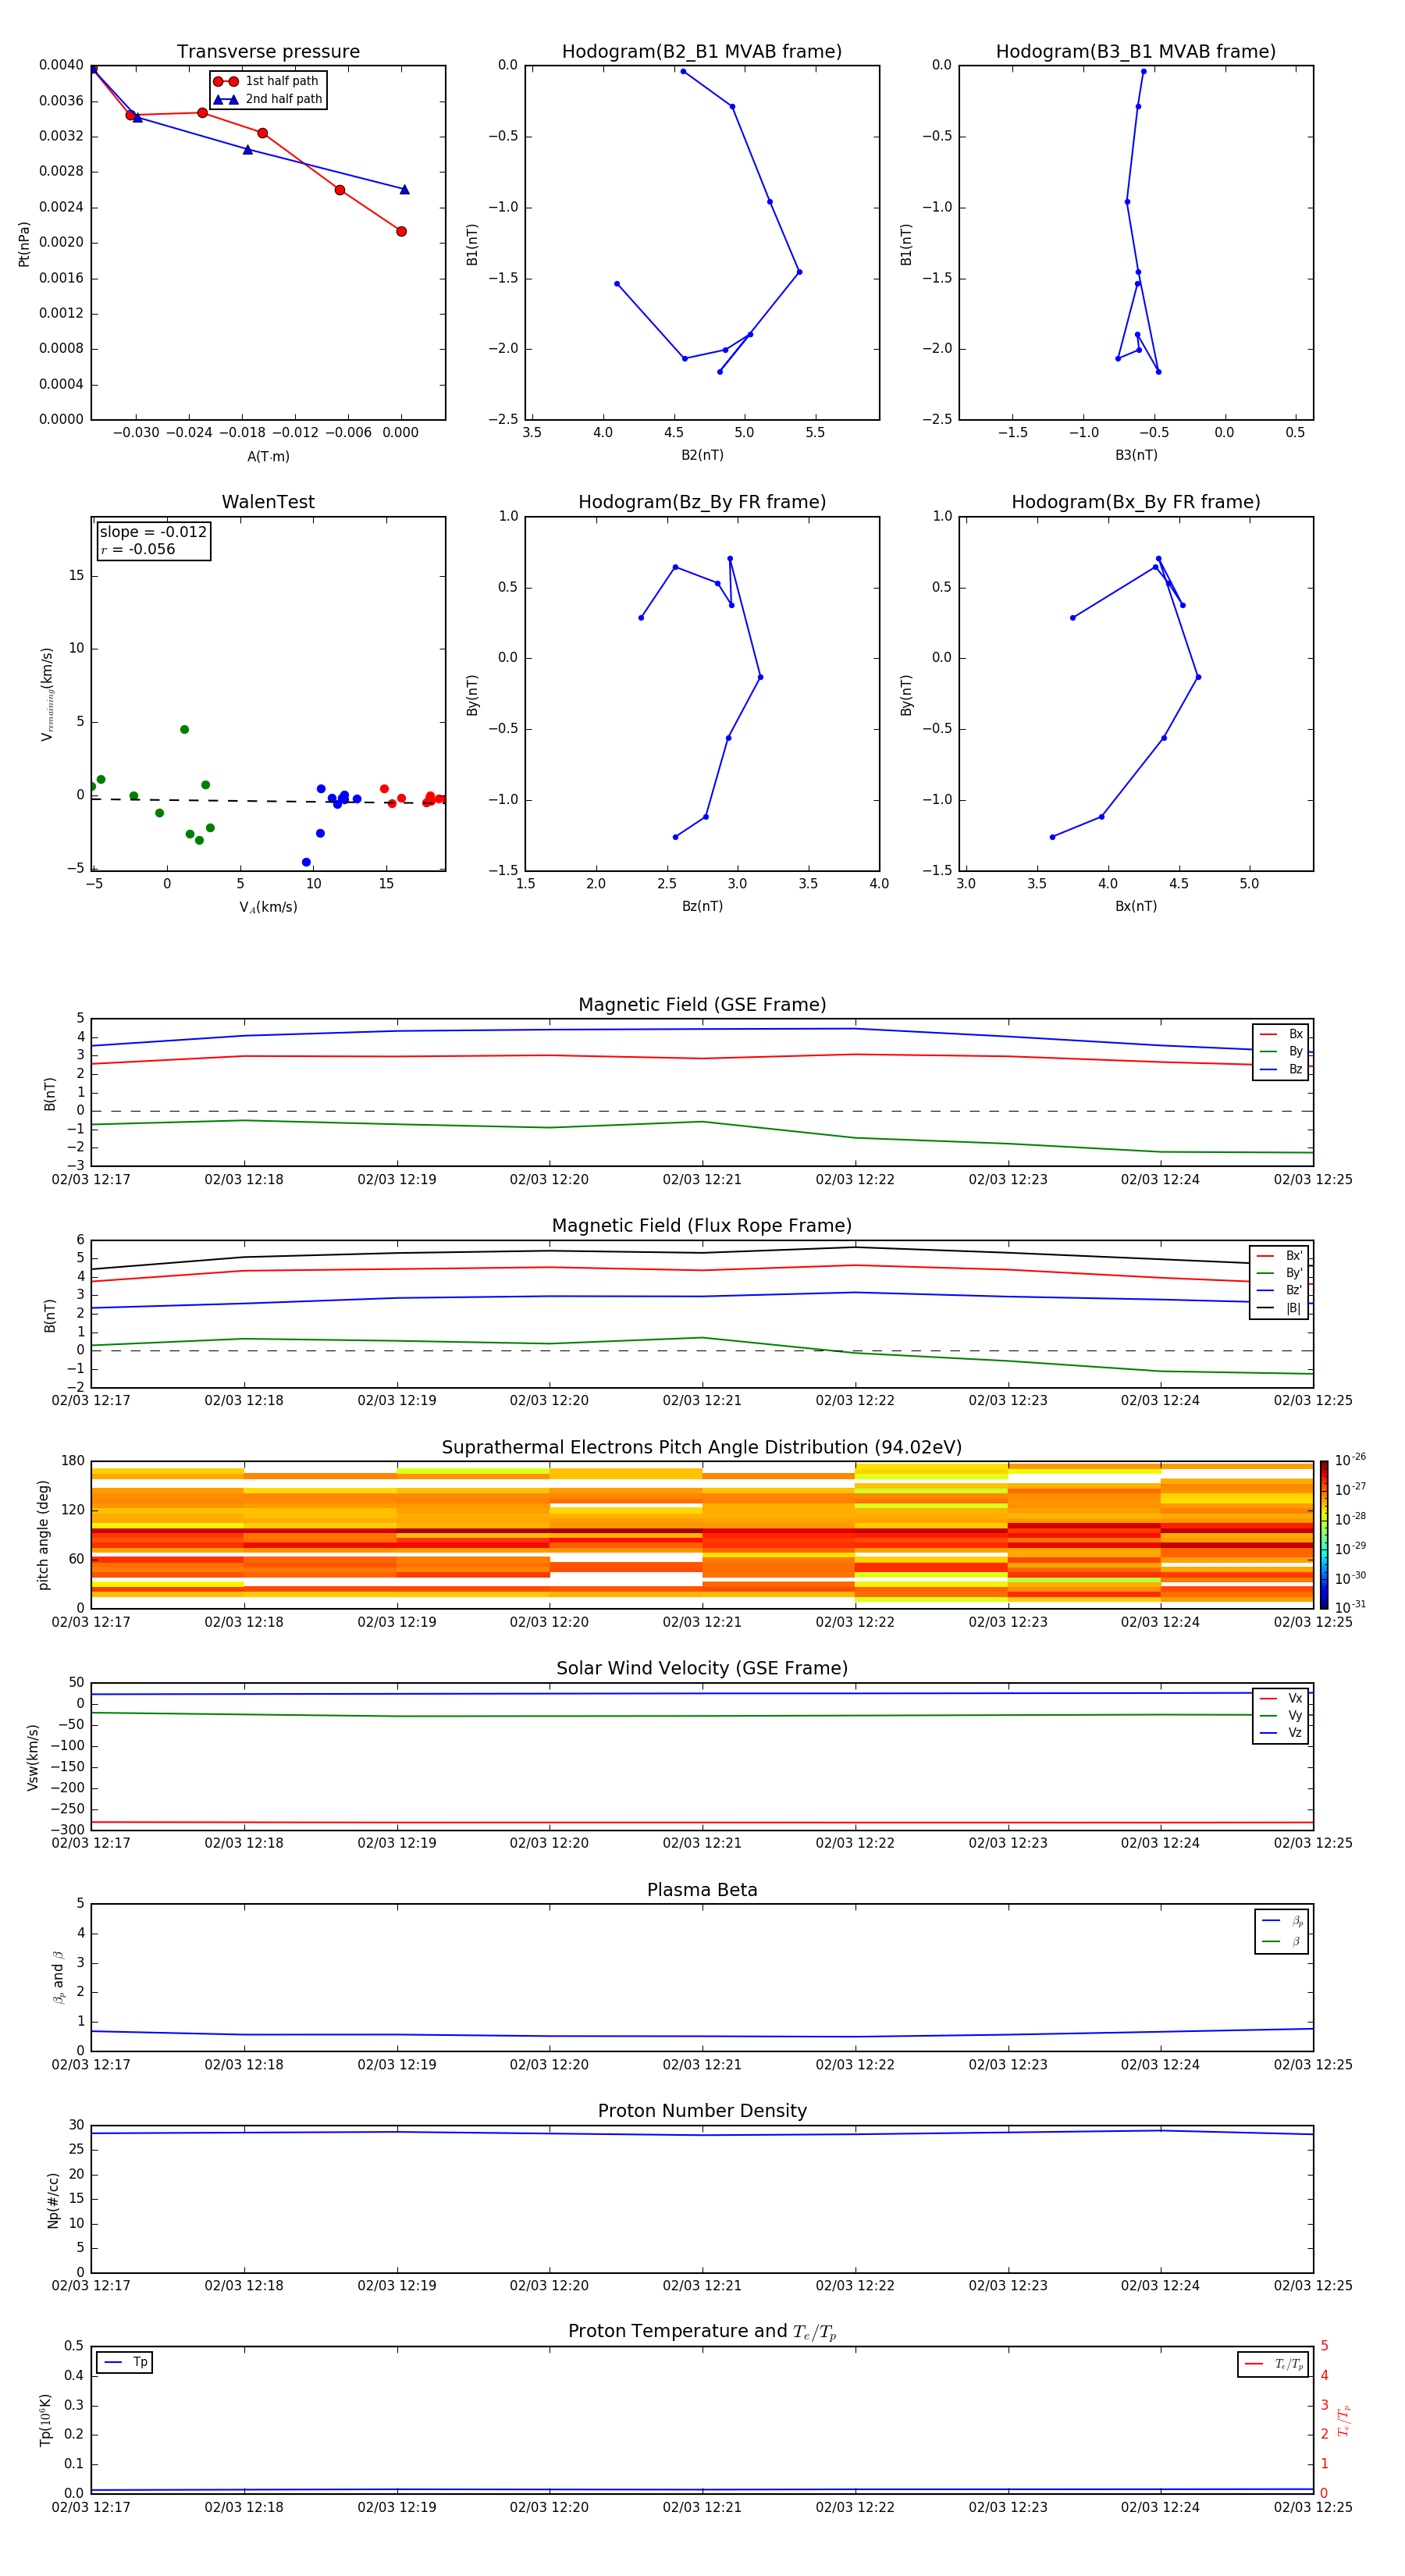Click the 'Hodogram(B3_B1 MVAB frame)' title
The image size is (1405, 2576).
coord(1136,52)
